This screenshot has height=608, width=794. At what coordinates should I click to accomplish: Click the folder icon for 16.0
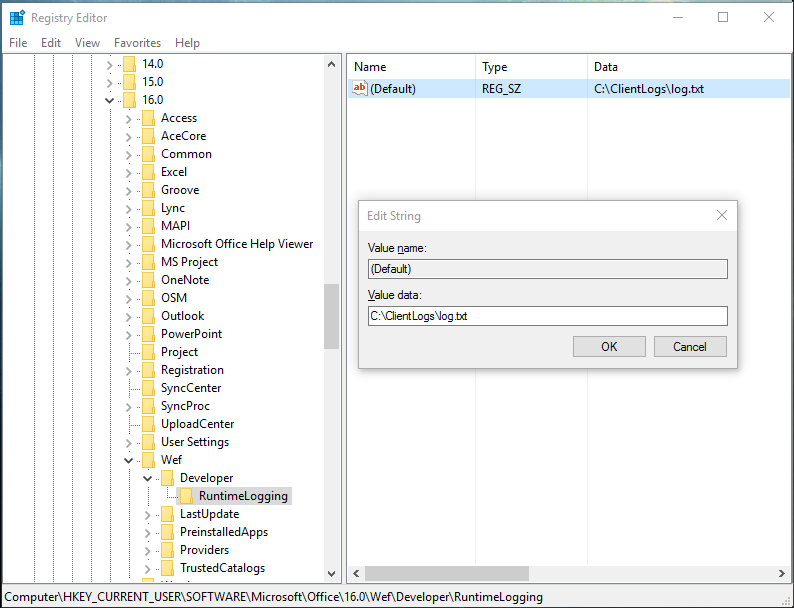click(x=130, y=100)
